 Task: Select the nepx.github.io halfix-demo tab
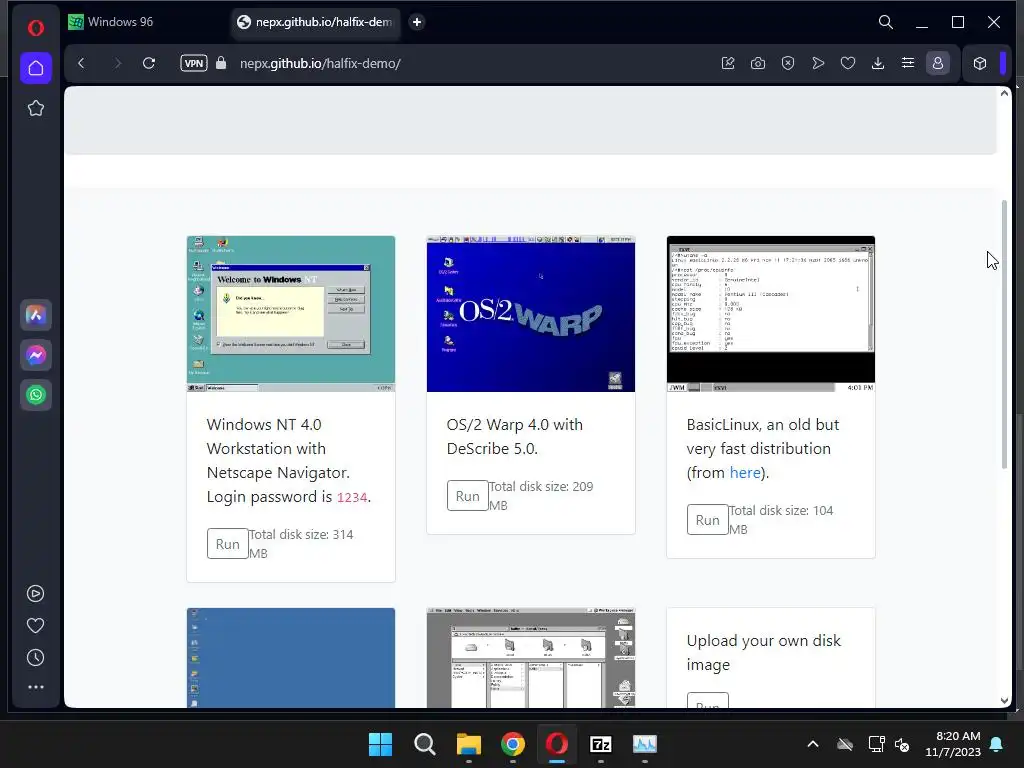coord(316,22)
